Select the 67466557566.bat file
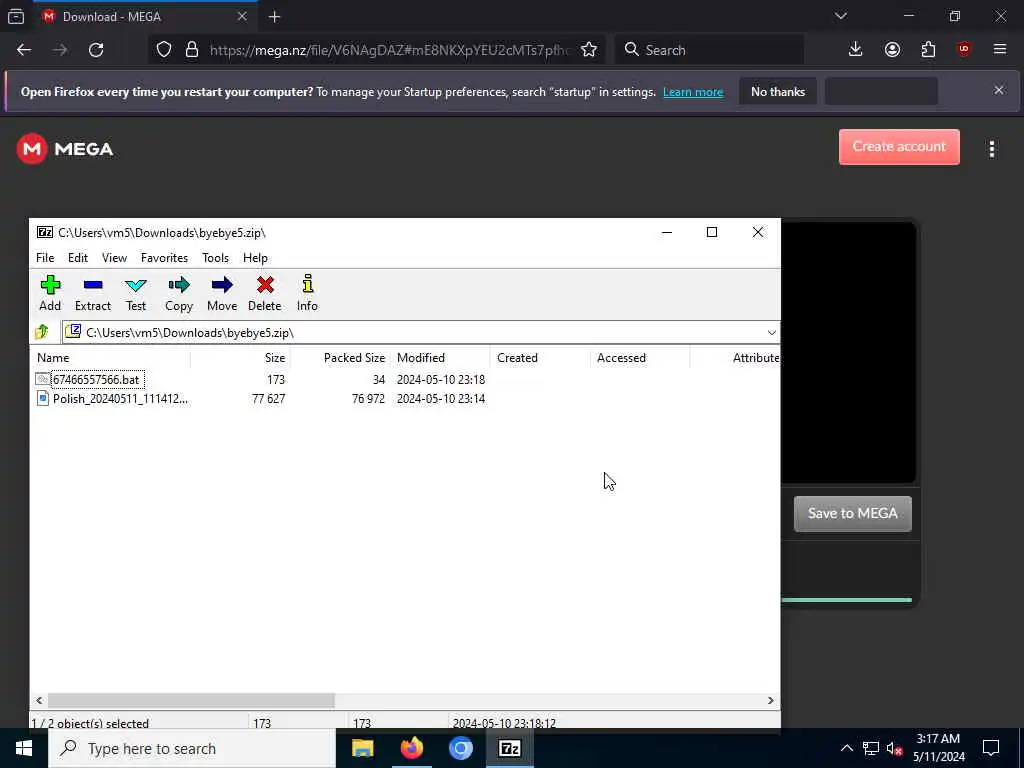The height and width of the screenshot is (768, 1024). (95, 379)
